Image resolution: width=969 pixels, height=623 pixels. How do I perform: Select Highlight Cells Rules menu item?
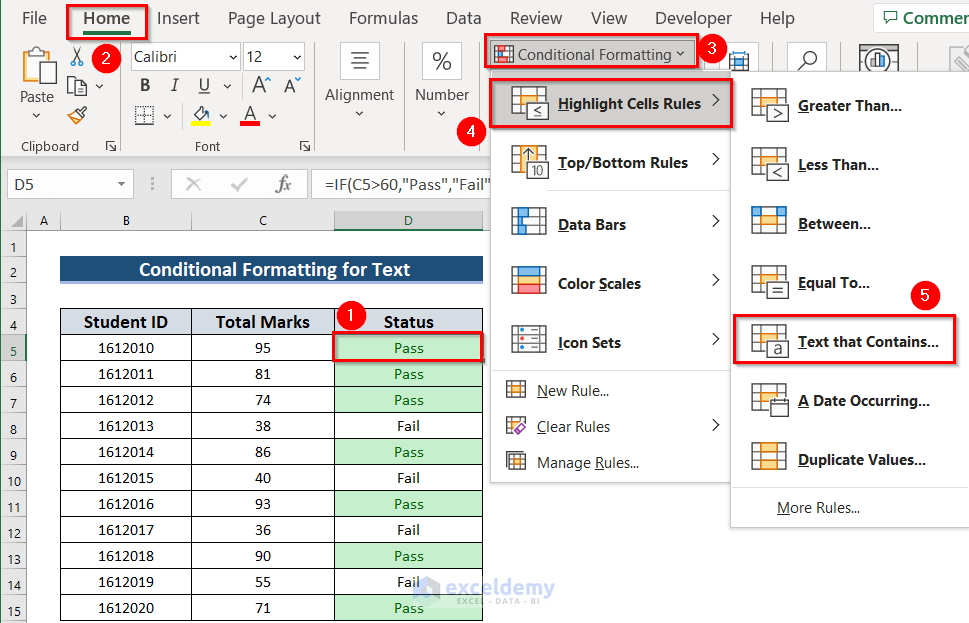pos(611,103)
